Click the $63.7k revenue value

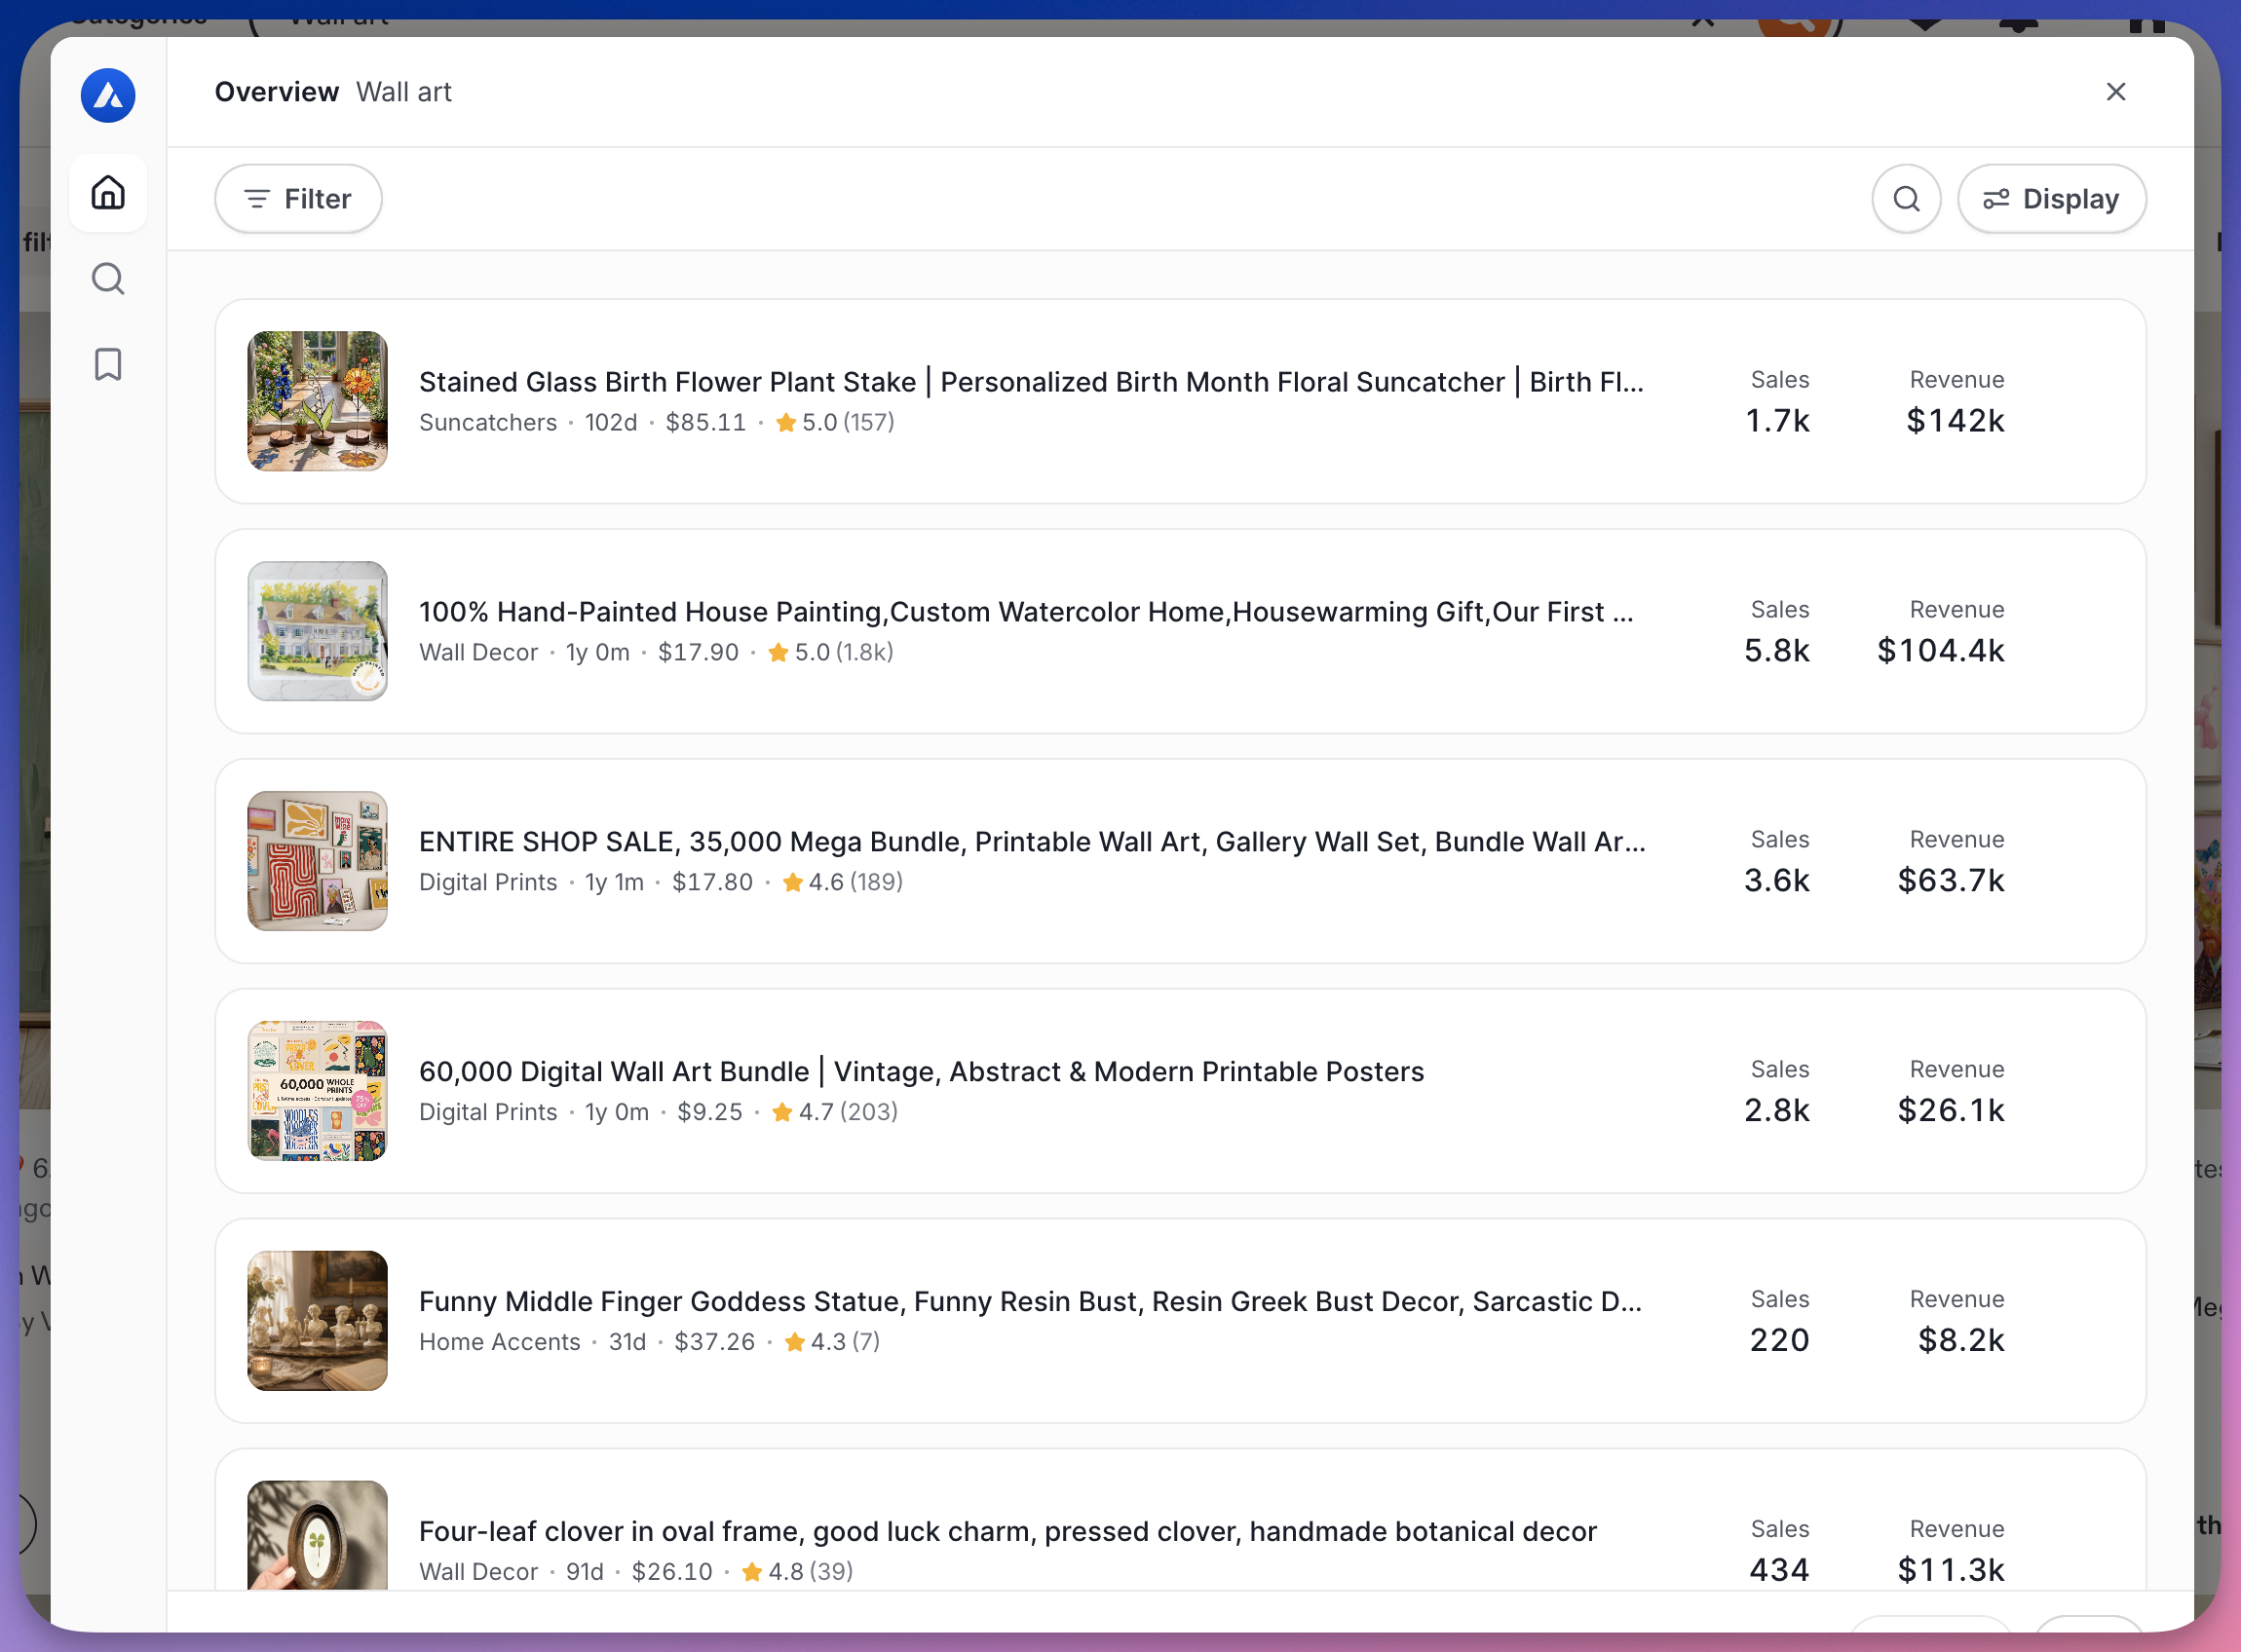(1951, 881)
